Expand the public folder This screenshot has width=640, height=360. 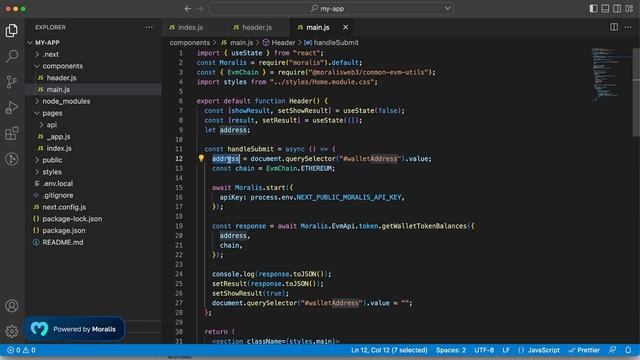click(x=52, y=160)
